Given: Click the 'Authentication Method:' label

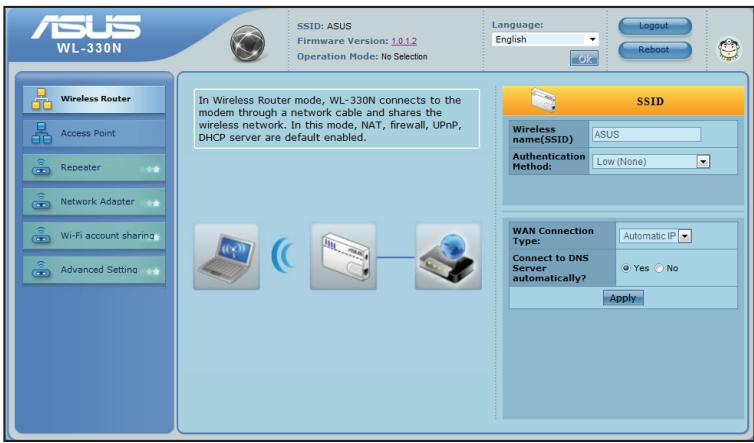Looking at the screenshot, I should point(549,161).
